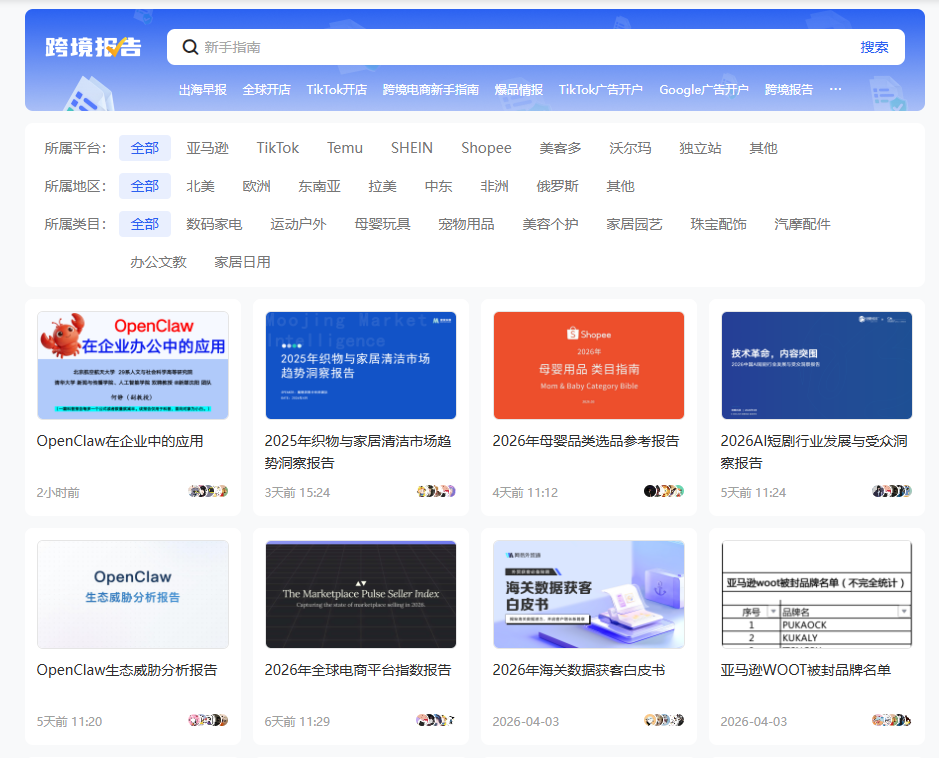Image resolution: width=939 pixels, height=758 pixels.
Task: Click avatar group on 2026年全球电商平台指数报告 card
Action: coord(436,720)
